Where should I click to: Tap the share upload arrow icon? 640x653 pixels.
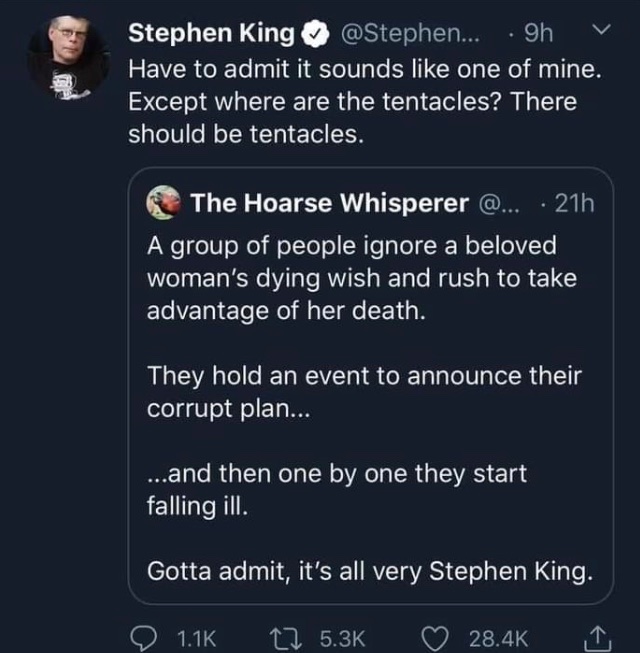pos(597,635)
